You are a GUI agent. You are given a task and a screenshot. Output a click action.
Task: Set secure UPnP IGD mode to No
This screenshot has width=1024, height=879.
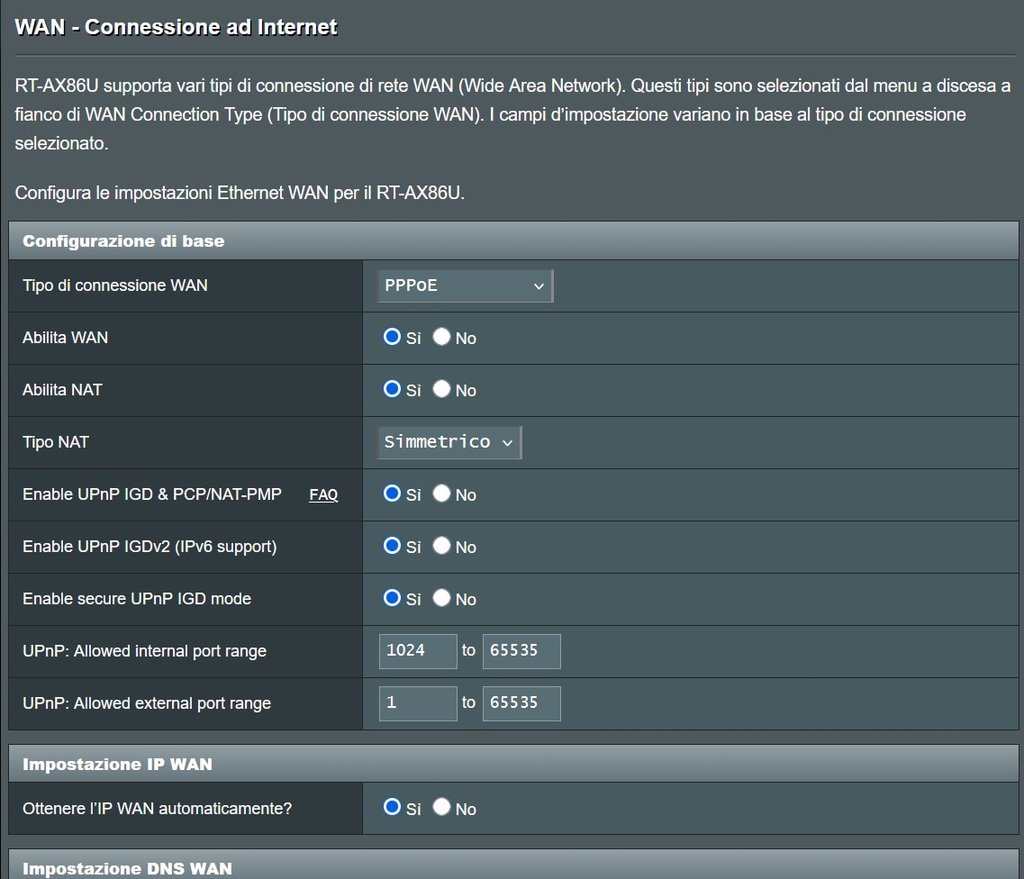(442, 598)
